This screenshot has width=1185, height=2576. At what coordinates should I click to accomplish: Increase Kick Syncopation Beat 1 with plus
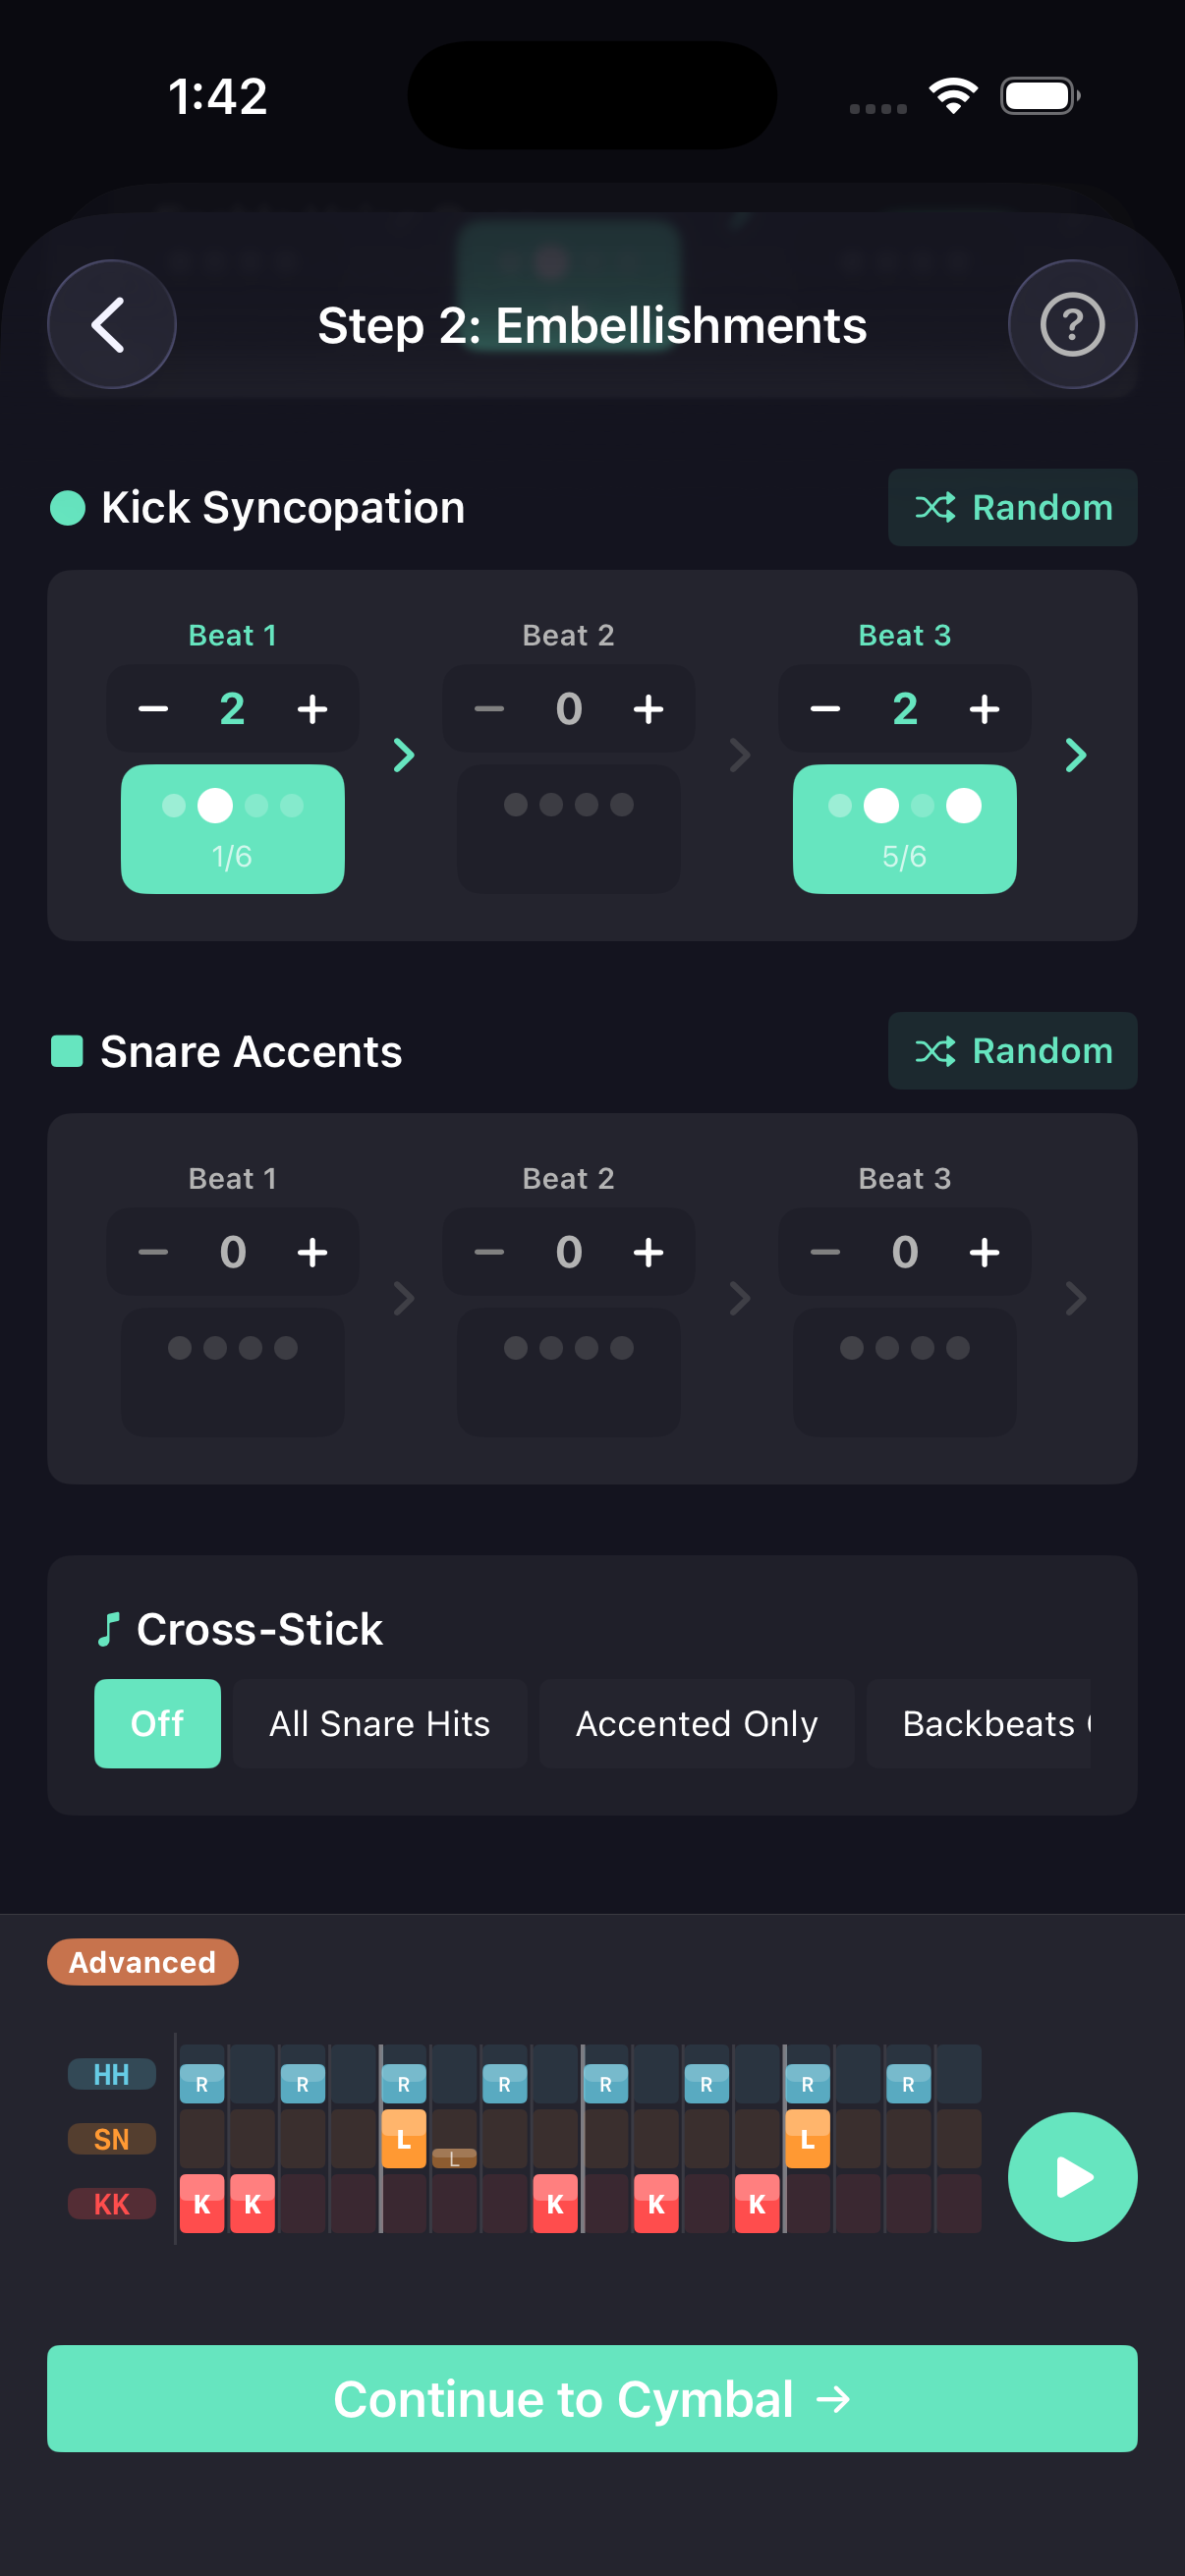tap(312, 709)
